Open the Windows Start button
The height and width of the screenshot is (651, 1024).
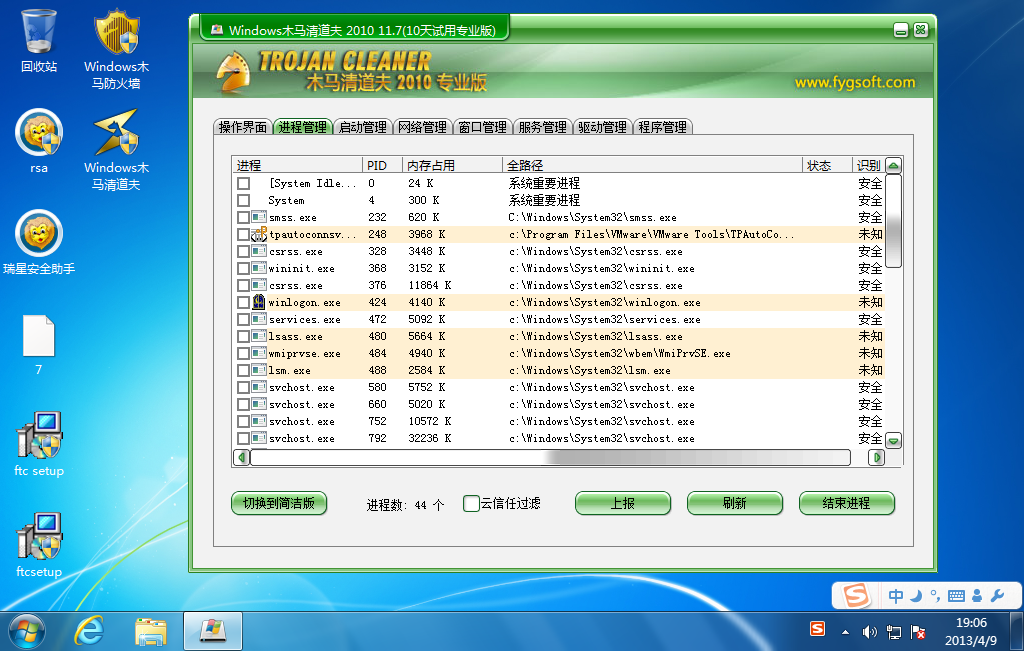coord(26,631)
